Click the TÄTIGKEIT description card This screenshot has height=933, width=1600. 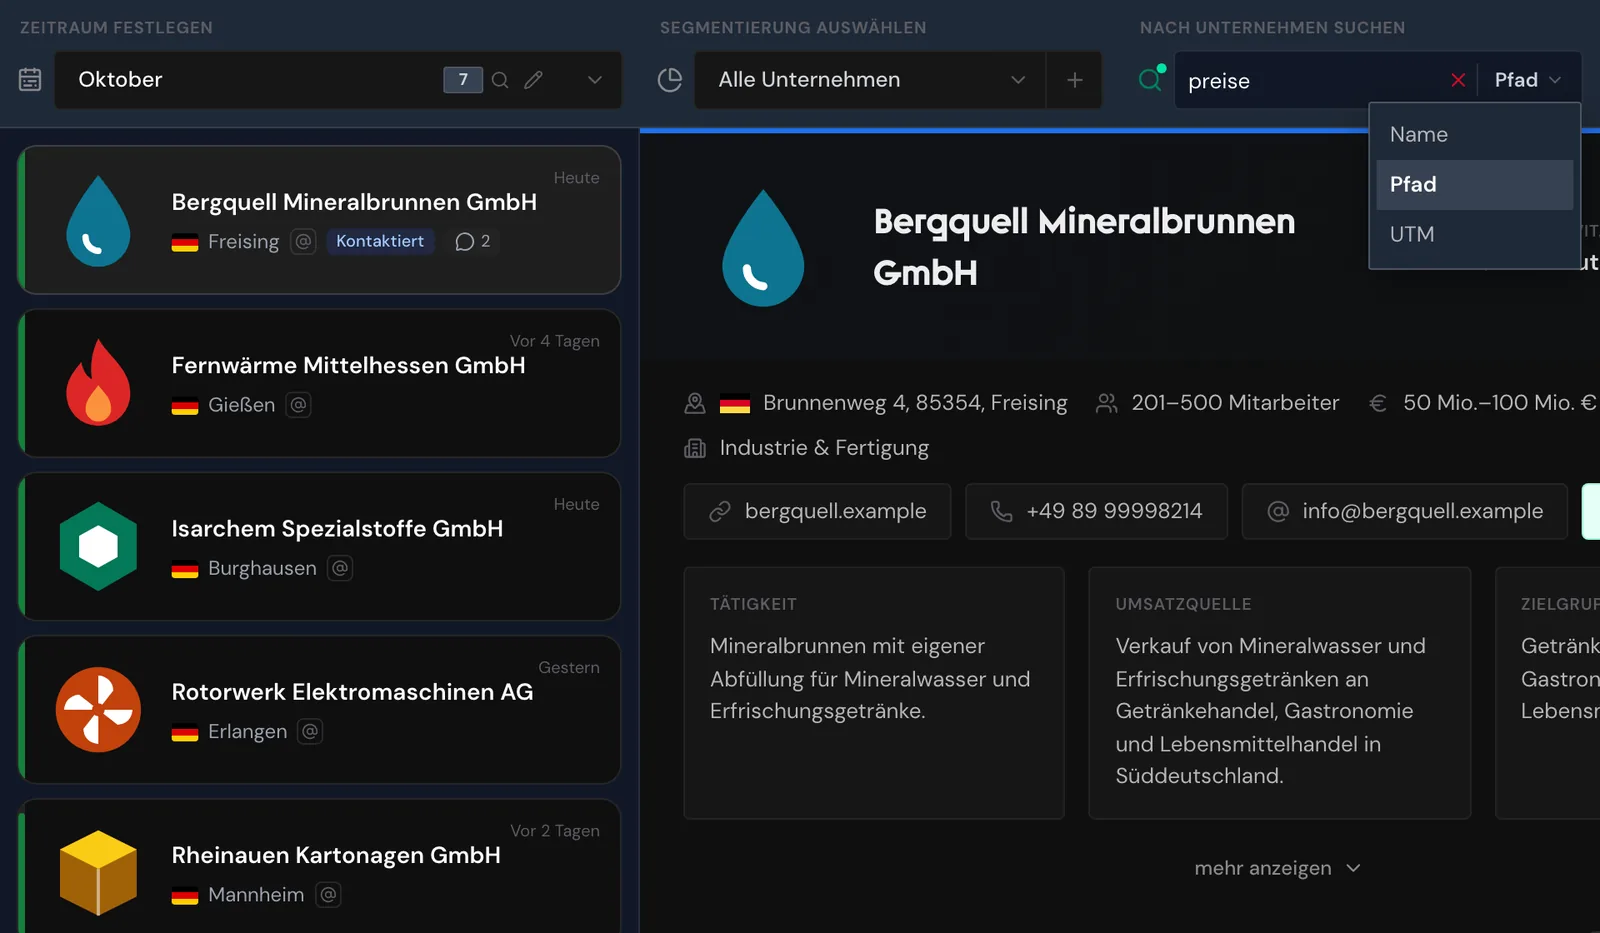[x=874, y=693]
